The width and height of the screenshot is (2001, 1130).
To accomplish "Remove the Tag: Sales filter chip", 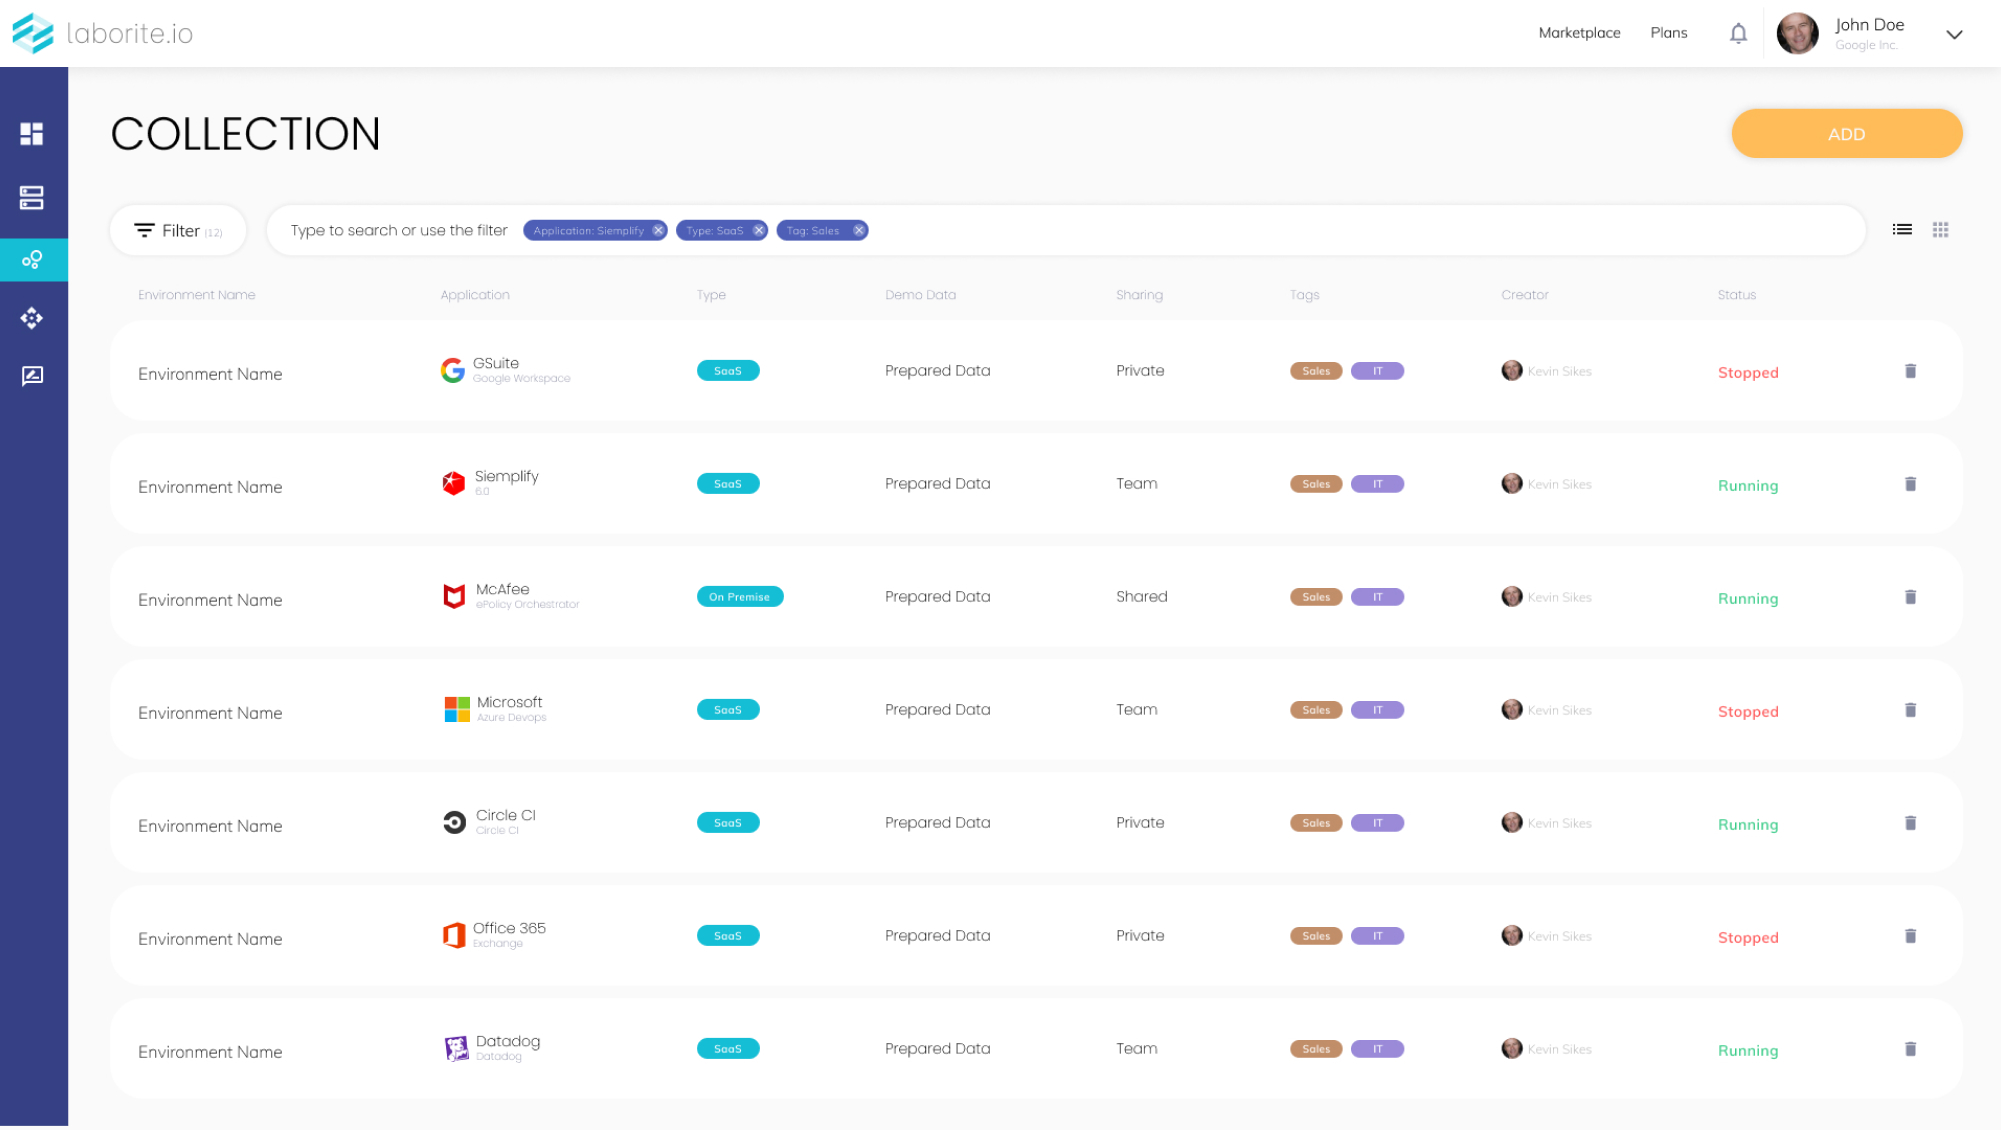I will (x=858, y=231).
